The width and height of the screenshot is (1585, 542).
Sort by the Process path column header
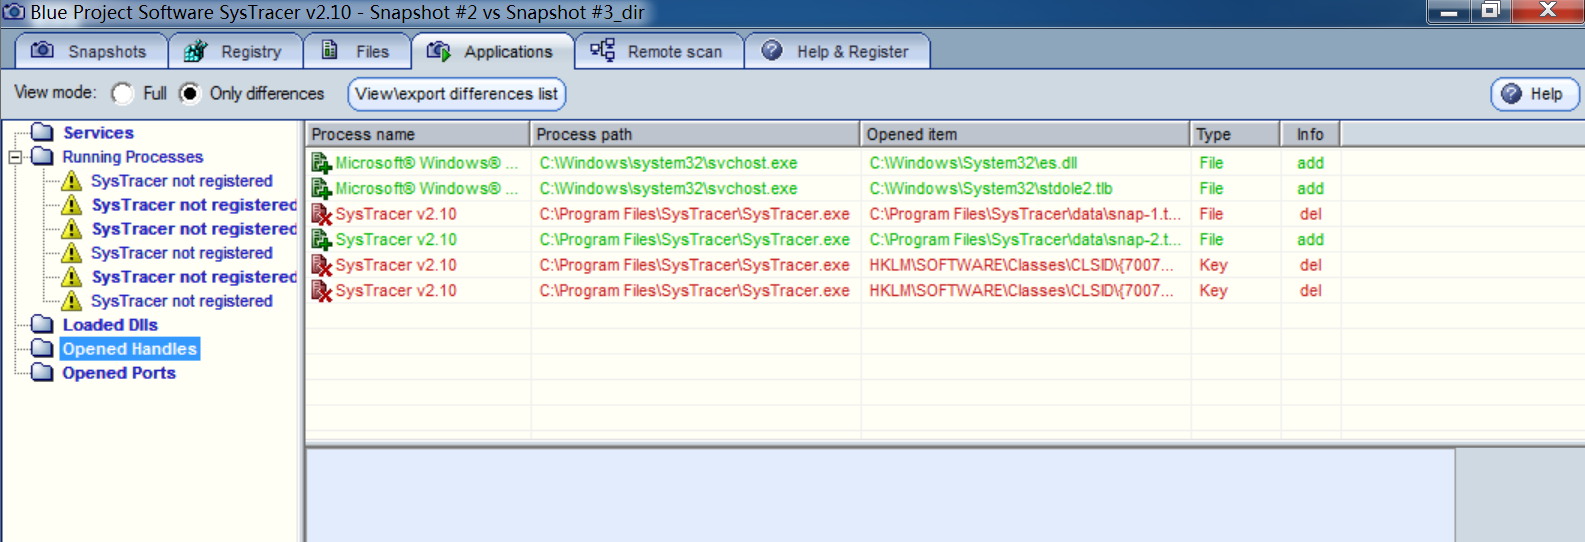[695, 134]
